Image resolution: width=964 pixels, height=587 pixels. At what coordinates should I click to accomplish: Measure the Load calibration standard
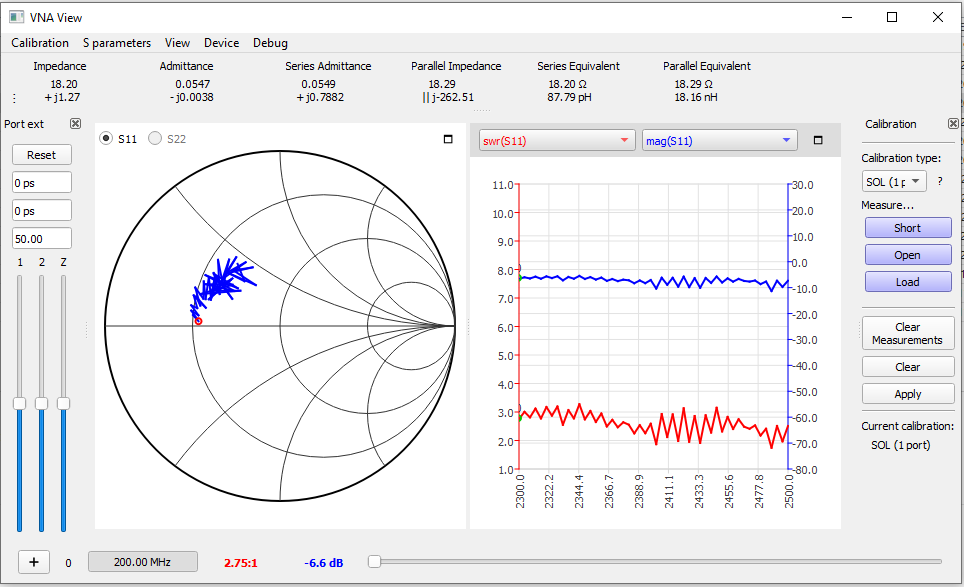tap(908, 282)
